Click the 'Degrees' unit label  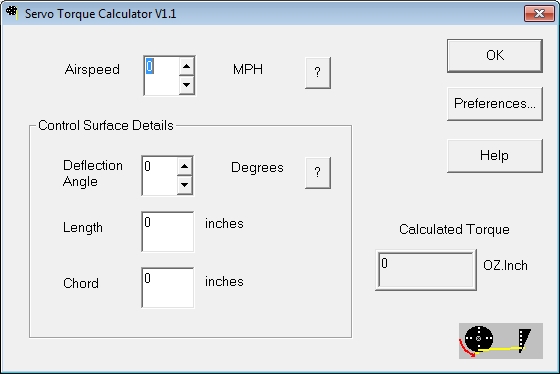click(x=257, y=168)
